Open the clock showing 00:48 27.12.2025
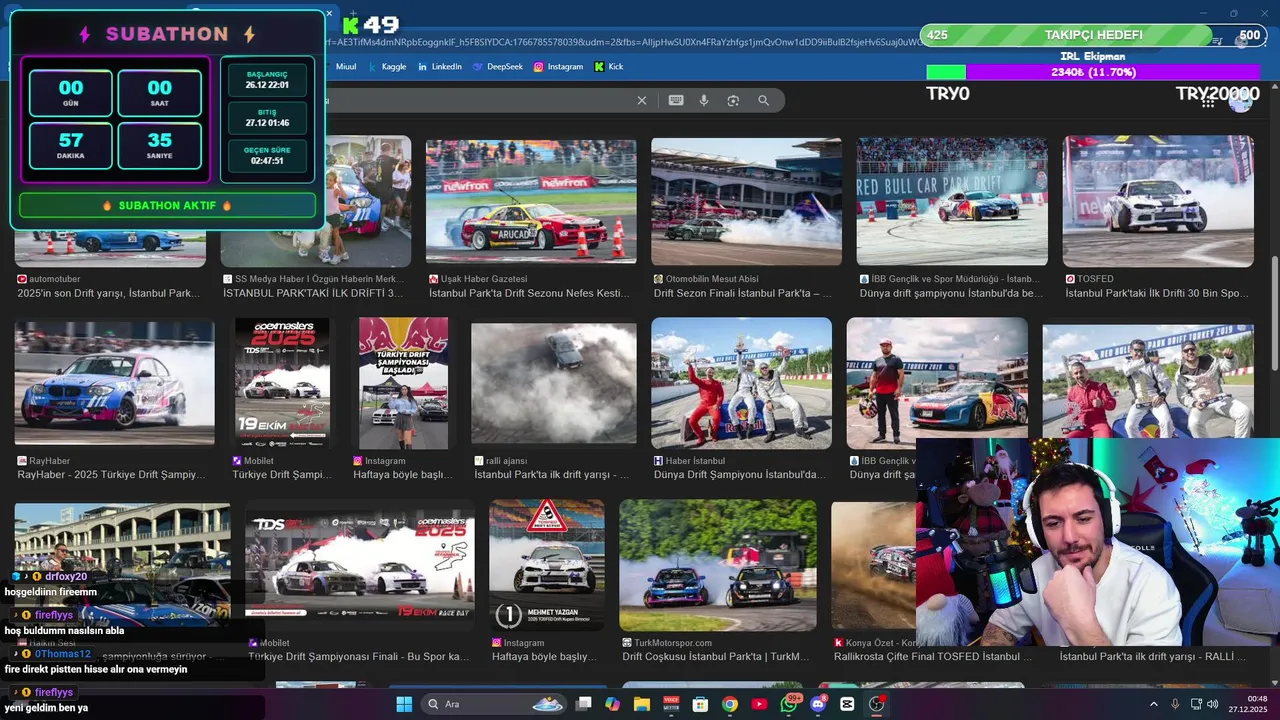1280x720 pixels. point(1247,704)
